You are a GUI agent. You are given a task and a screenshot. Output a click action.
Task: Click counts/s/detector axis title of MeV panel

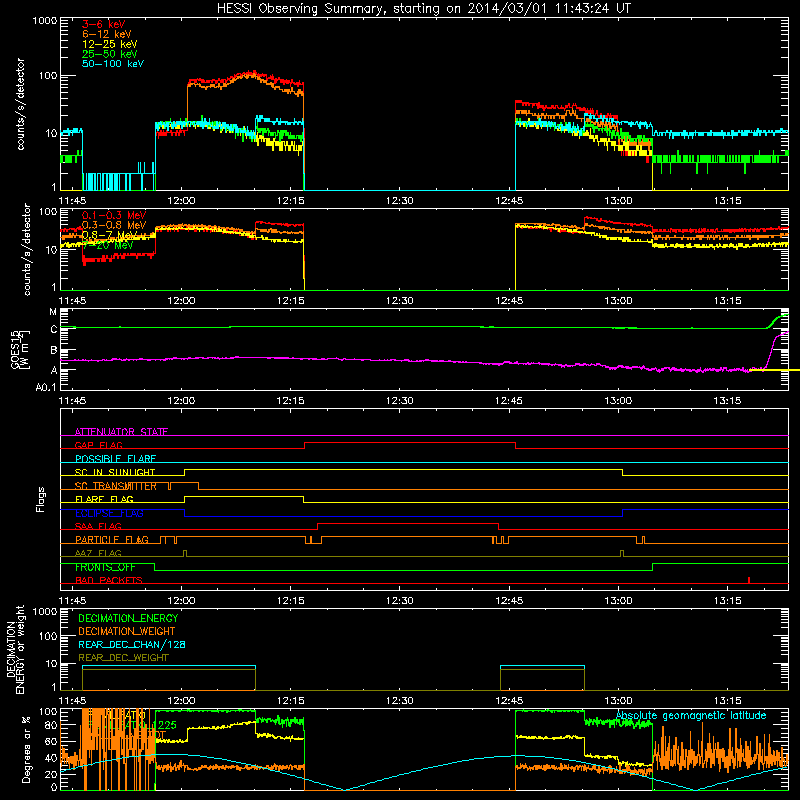(27, 249)
